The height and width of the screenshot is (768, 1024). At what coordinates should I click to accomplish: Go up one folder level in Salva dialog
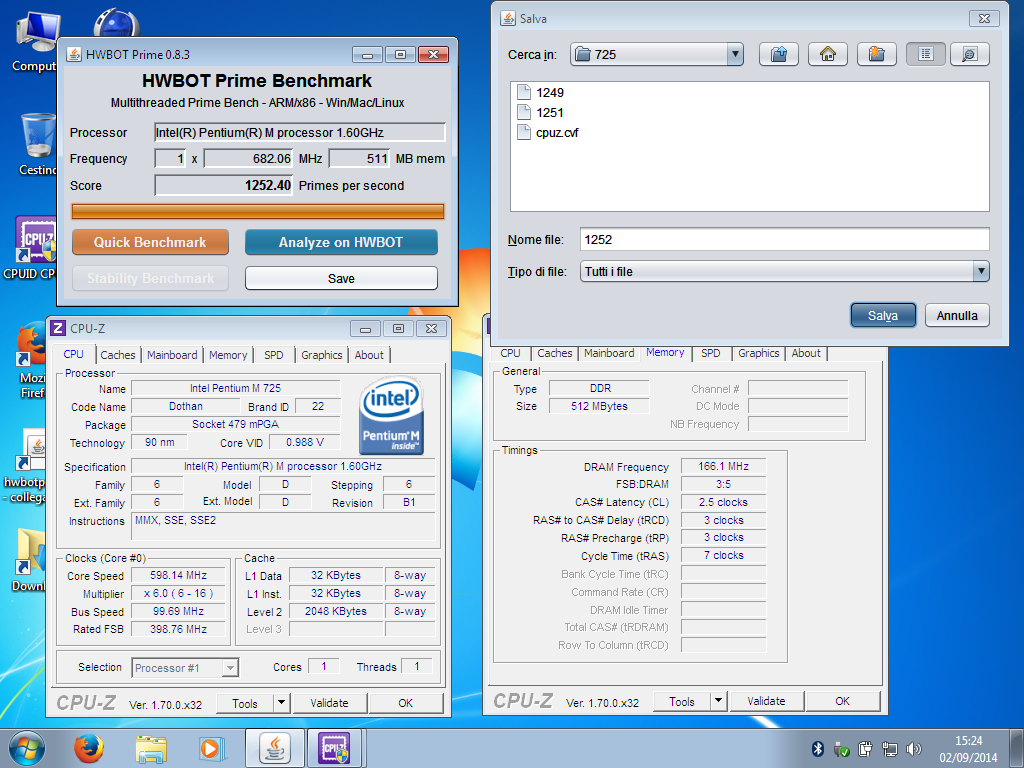click(x=778, y=54)
